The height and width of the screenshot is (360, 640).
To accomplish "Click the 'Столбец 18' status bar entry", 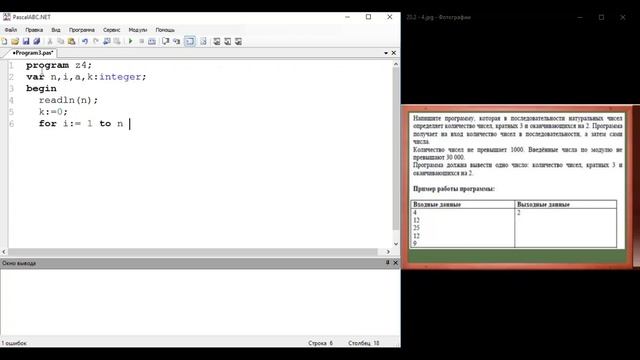I will point(364,343).
